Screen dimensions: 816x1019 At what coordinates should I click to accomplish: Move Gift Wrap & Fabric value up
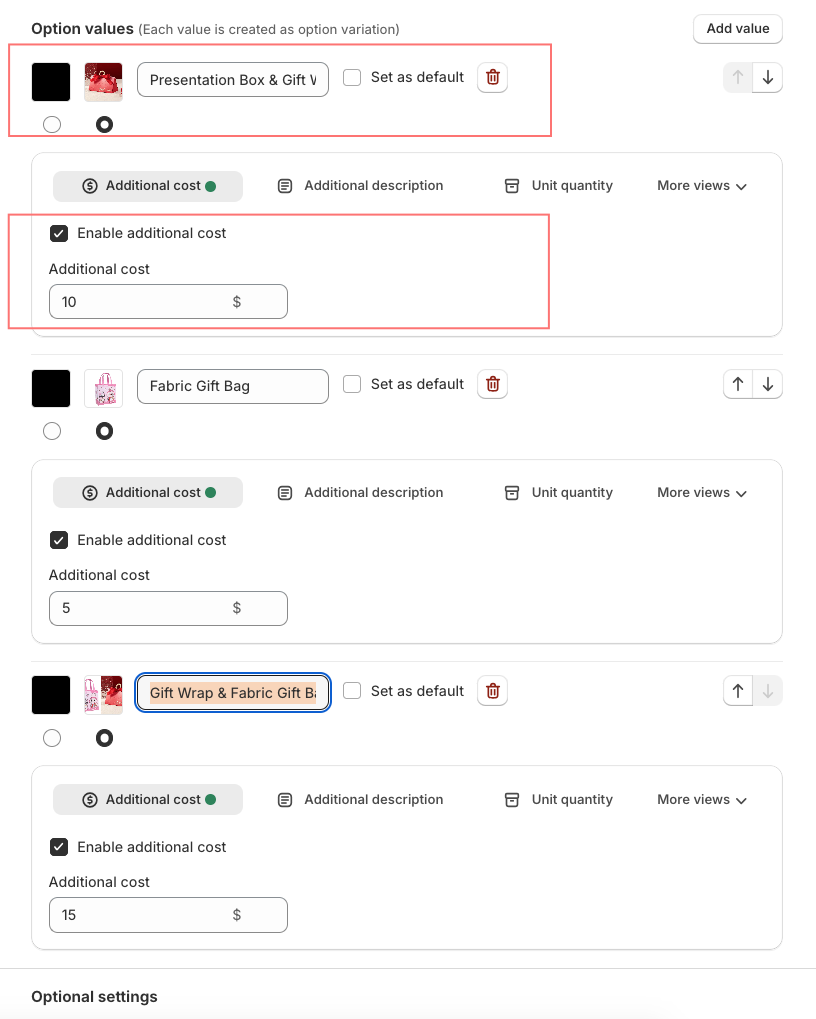(x=738, y=691)
